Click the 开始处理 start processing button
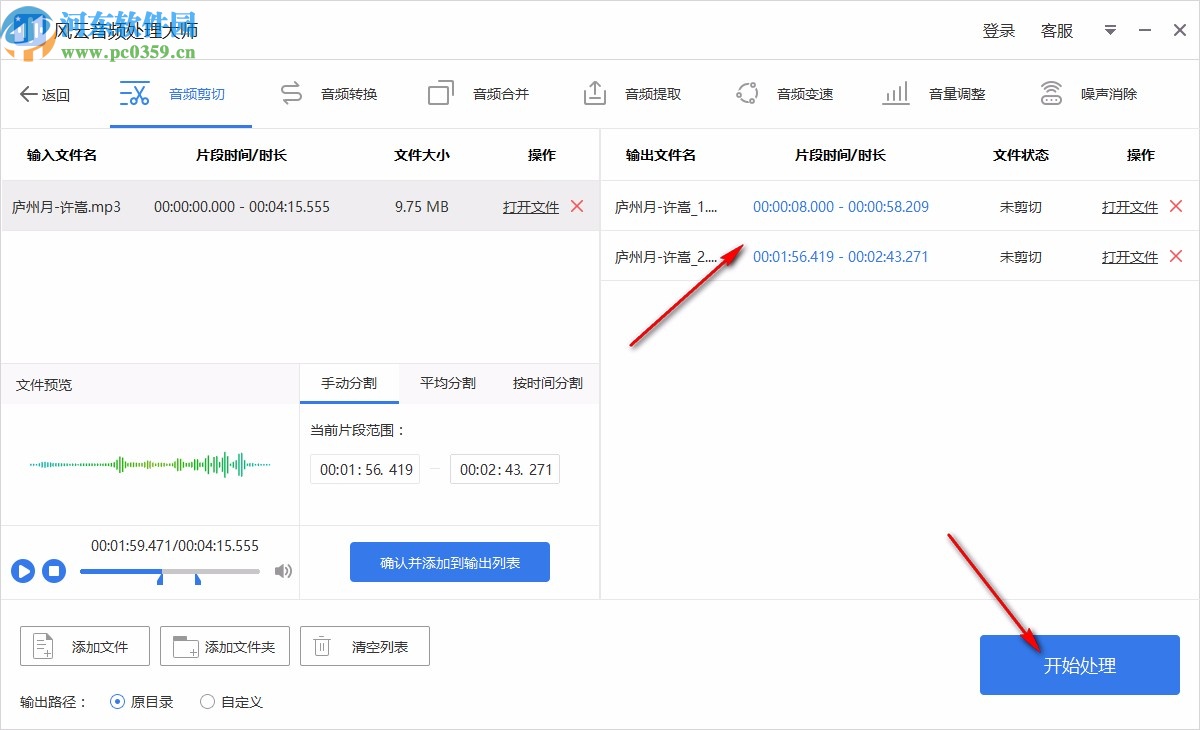Viewport: 1200px width, 730px height. click(x=1079, y=665)
